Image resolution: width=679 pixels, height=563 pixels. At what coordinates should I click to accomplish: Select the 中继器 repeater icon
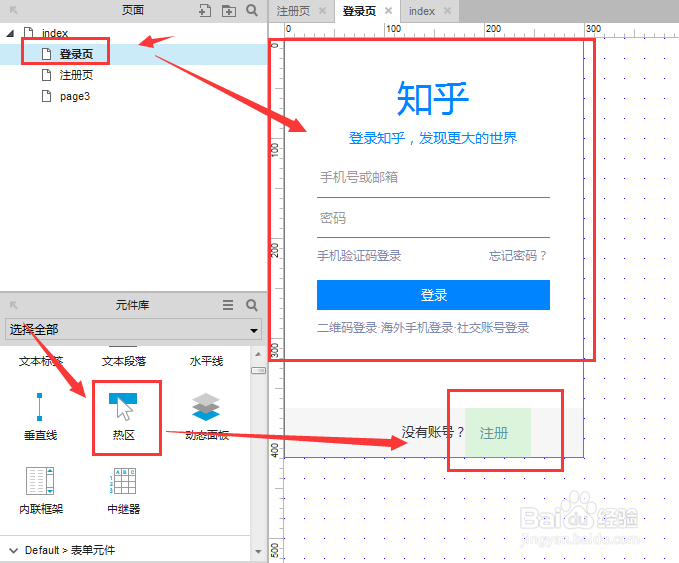coord(123,481)
